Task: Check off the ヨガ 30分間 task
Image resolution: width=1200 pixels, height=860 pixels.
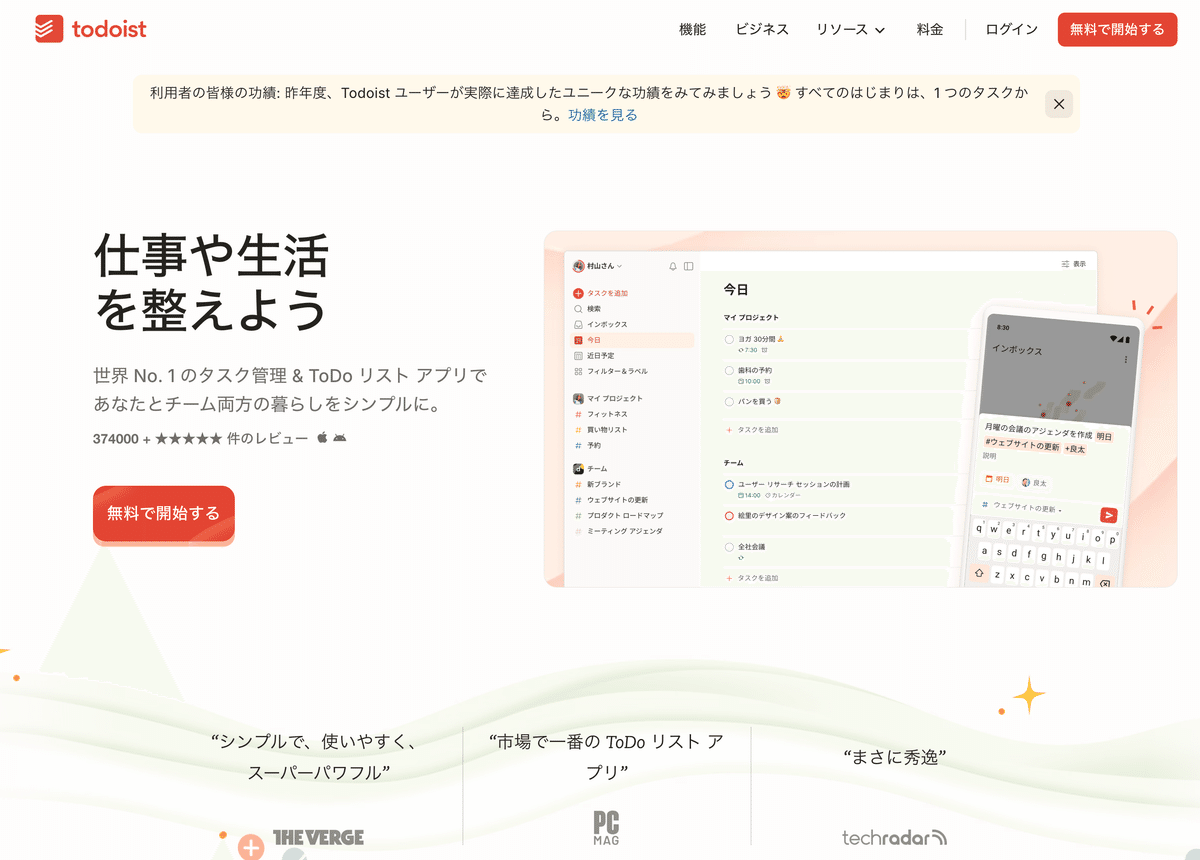Action: pyautogui.click(x=729, y=340)
